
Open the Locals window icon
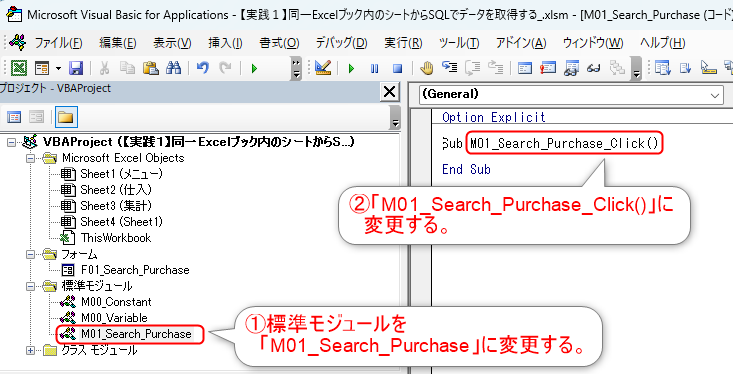[525, 69]
